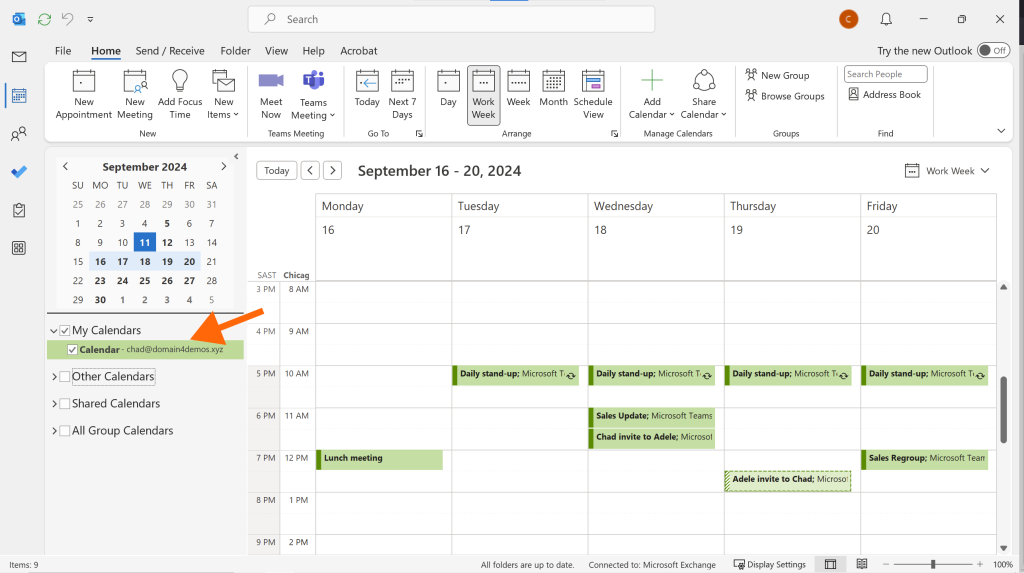This screenshot has width=1024, height=573.
Task: Select the Month view icon
Action: [x=553, y=82]
